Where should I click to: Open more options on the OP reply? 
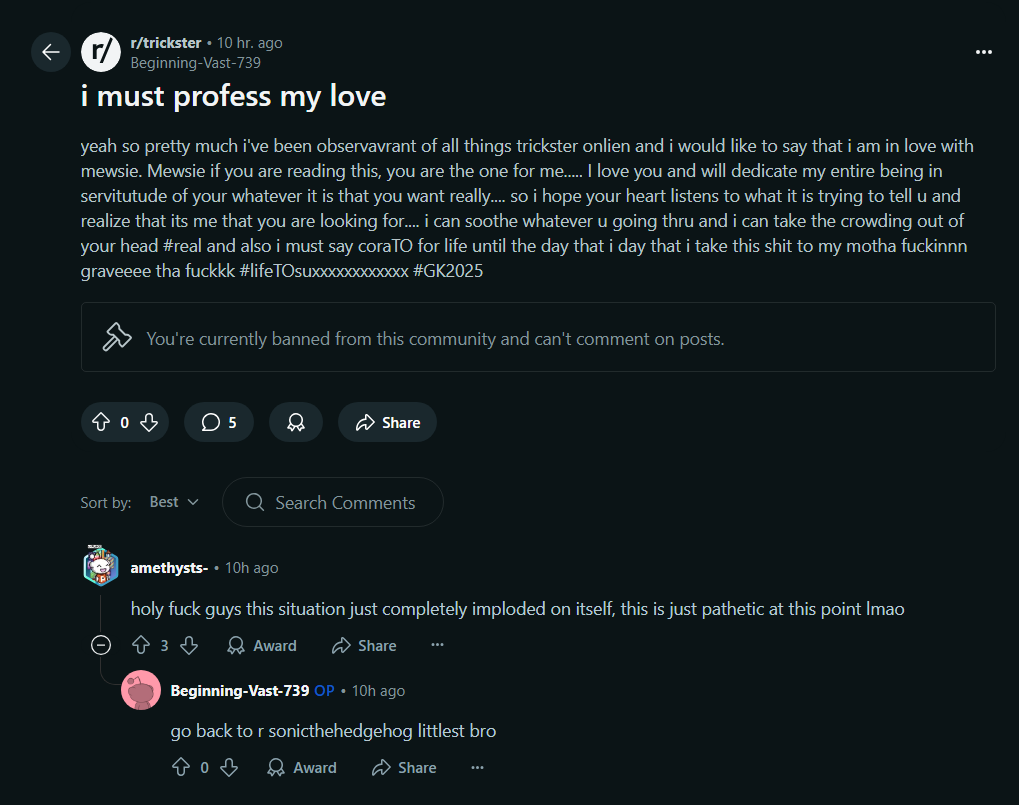click(477, 767)
